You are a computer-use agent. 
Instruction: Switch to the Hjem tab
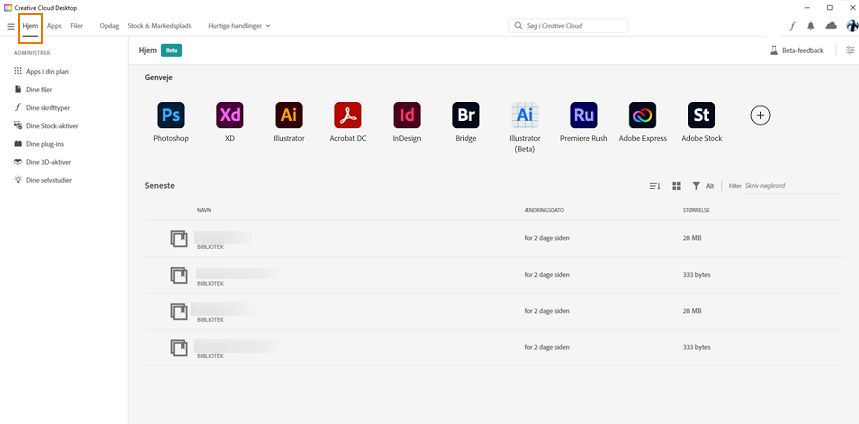[x=30, y=26]
